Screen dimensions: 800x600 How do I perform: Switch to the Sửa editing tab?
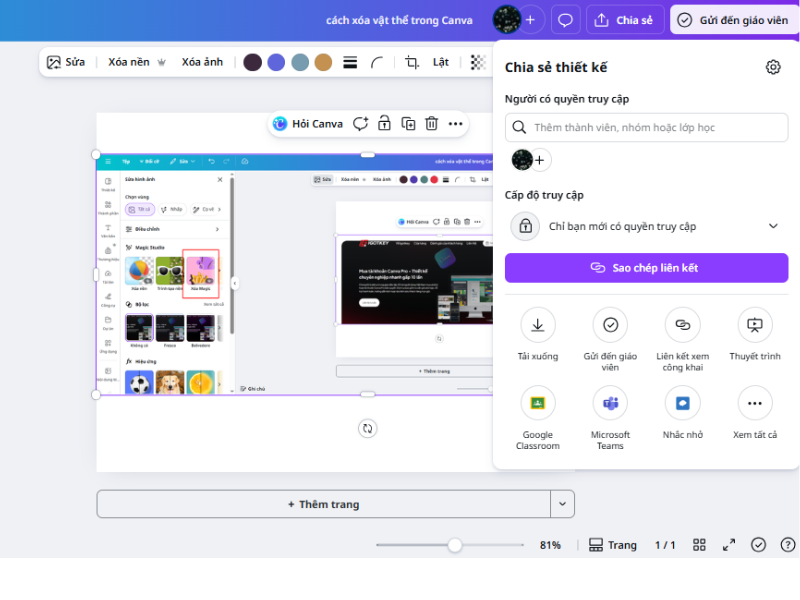pos(66,62)
